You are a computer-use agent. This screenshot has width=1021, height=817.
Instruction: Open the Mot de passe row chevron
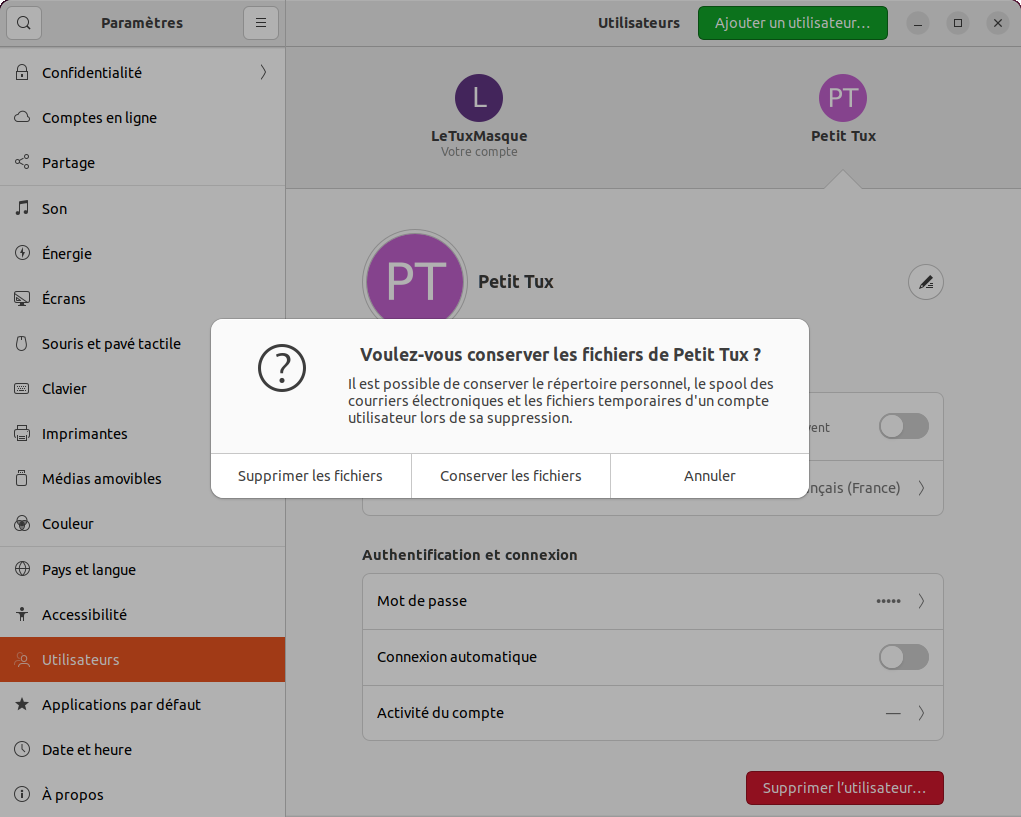click(921, 601)
